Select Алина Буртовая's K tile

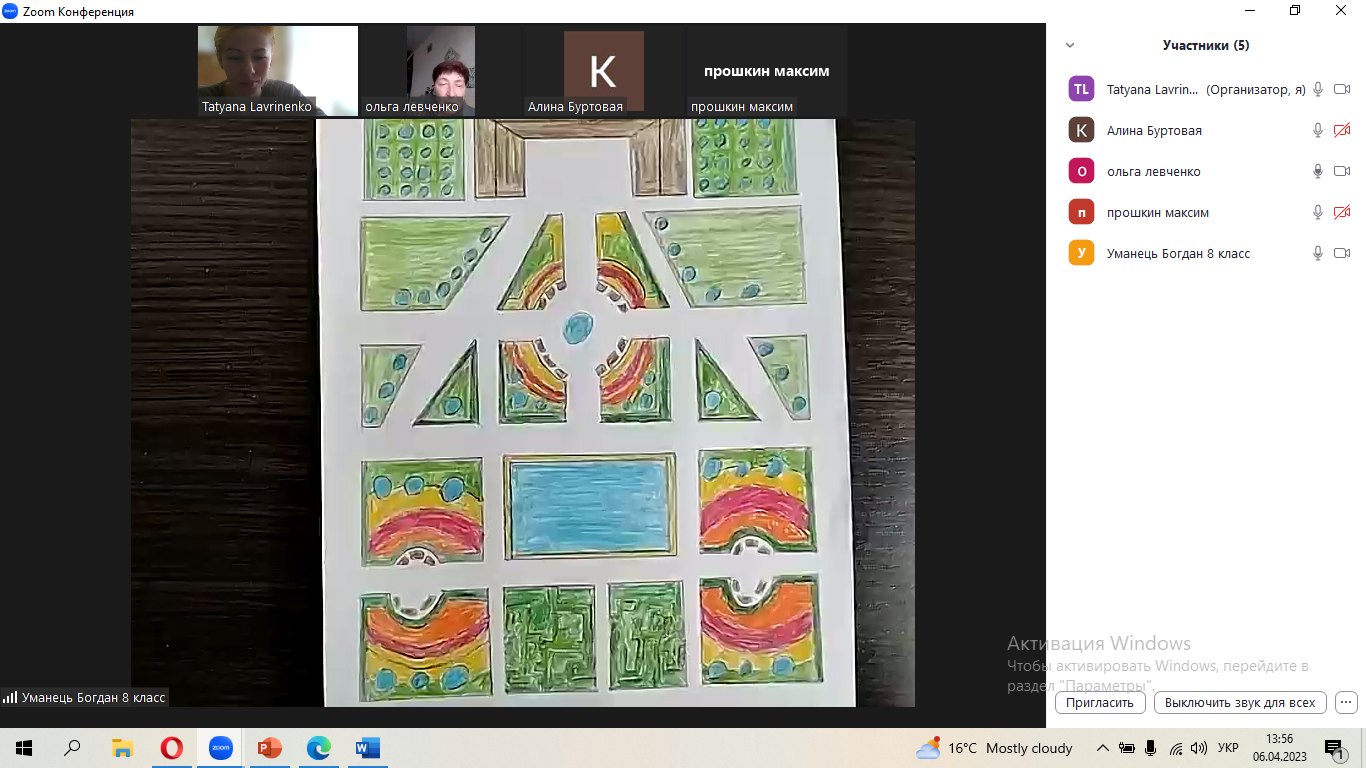pyautogui.click(x=604, y=71)
